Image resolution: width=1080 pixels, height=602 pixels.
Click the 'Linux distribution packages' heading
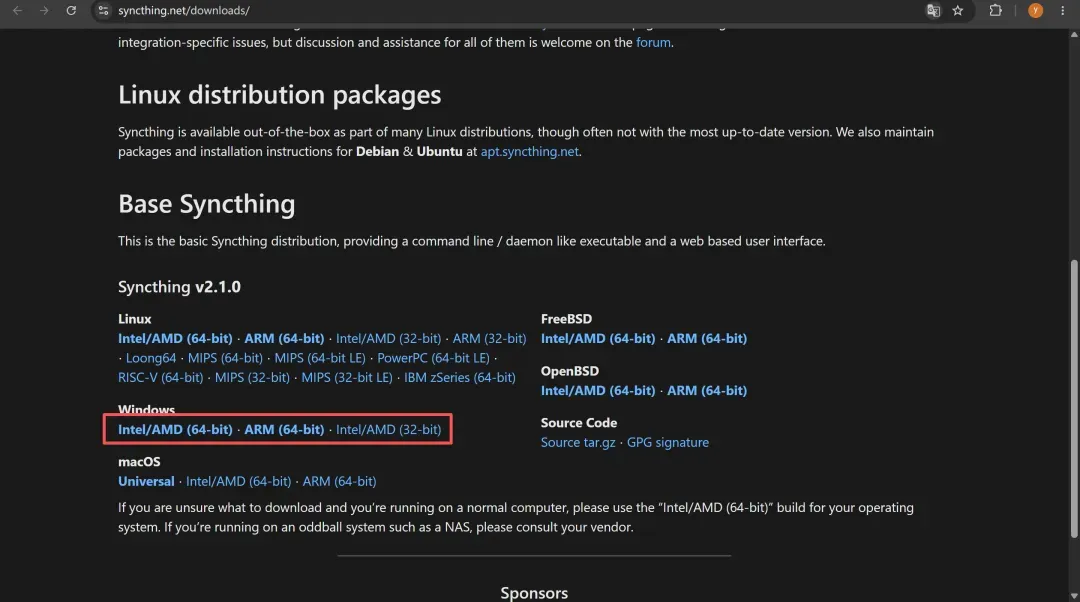coord(280,95)
